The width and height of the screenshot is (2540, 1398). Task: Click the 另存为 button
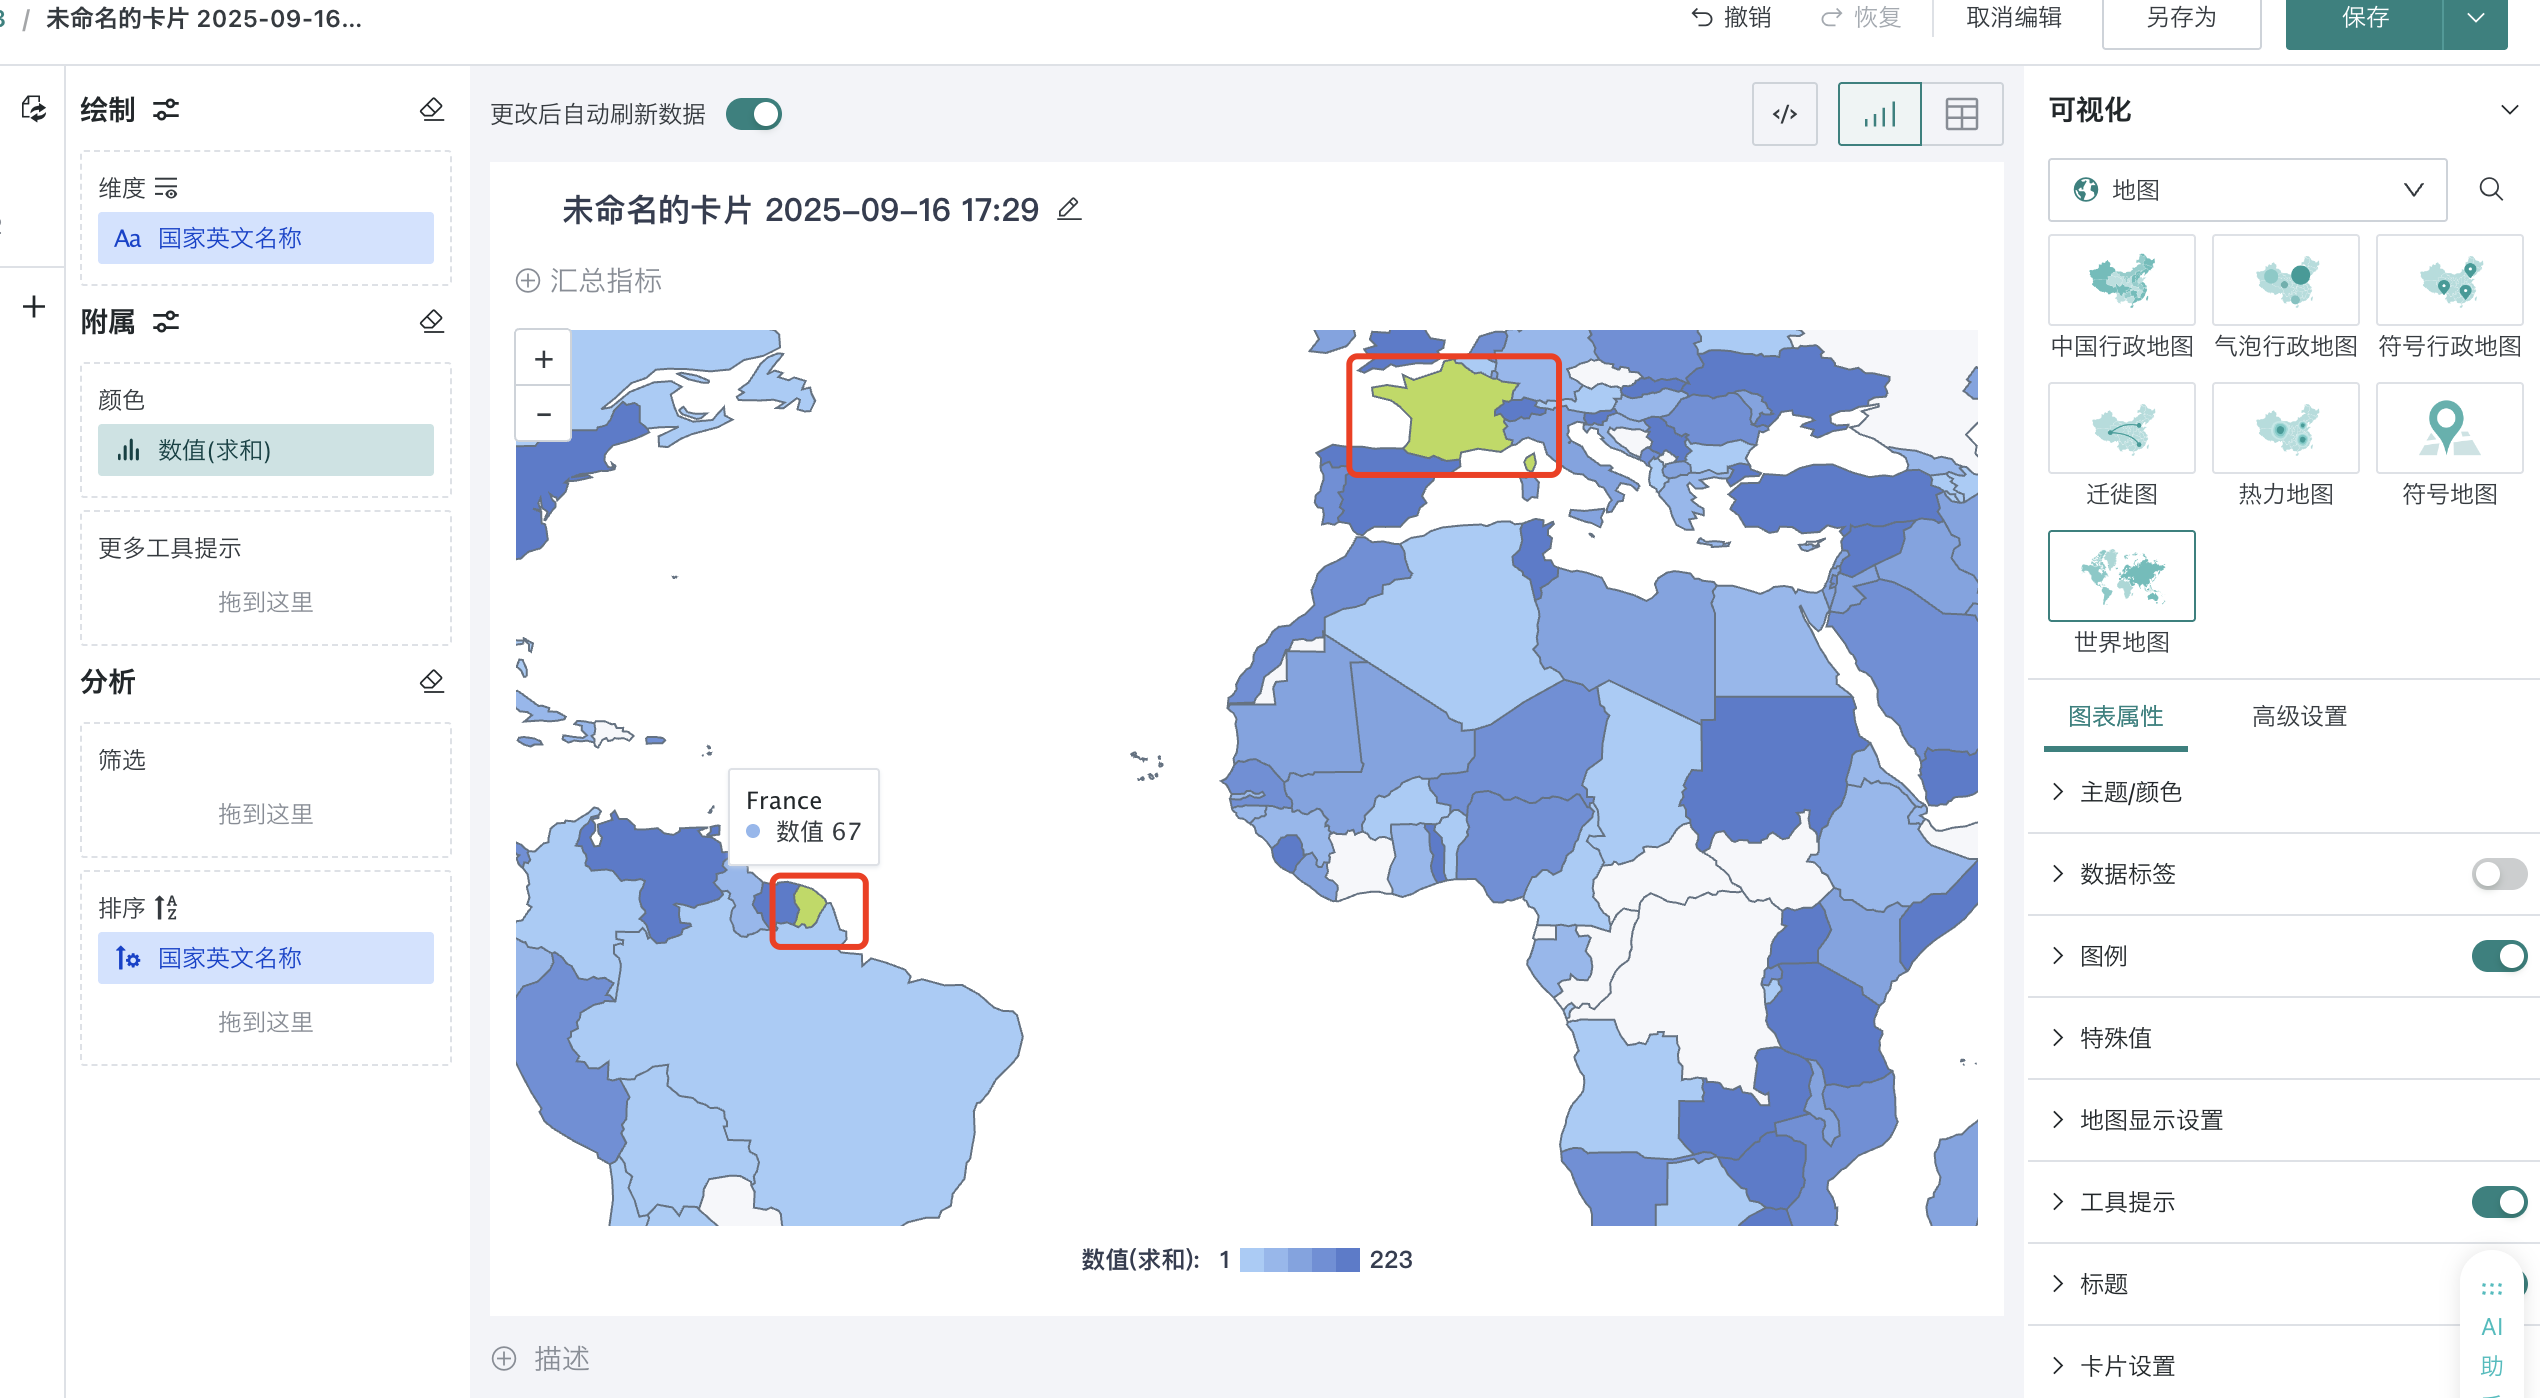2181,18
